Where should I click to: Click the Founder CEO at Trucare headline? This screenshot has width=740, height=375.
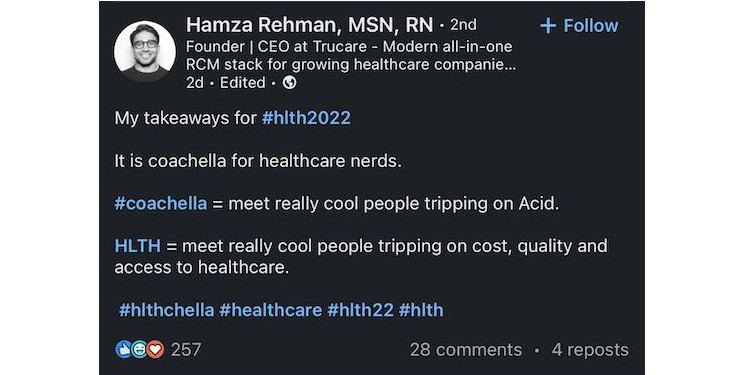point(351,55)
